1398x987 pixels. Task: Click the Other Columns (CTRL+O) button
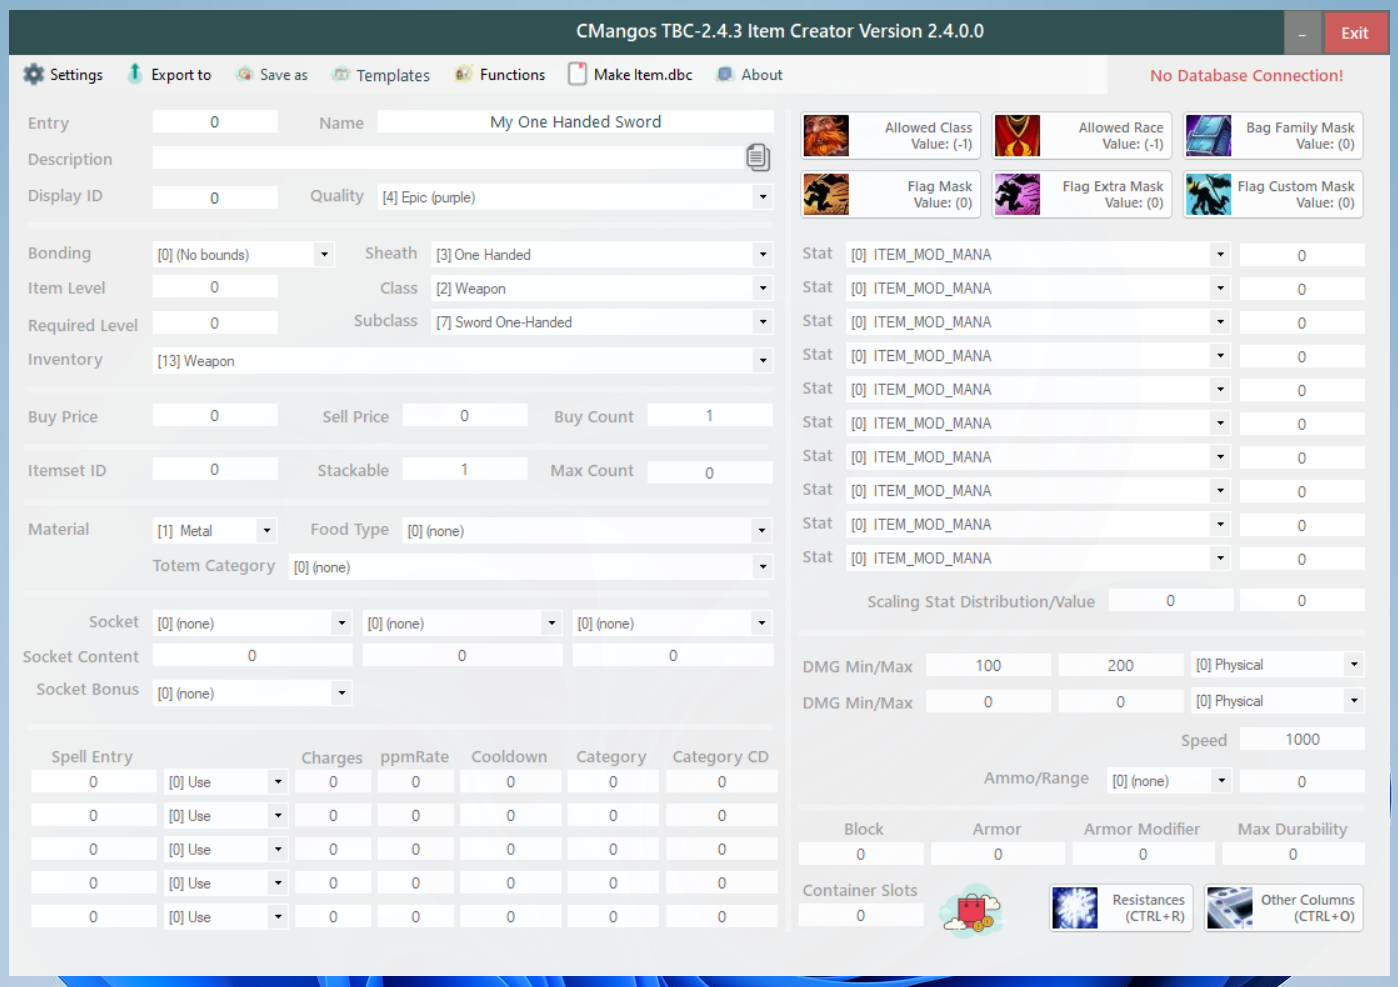(x=1283, y=908)
